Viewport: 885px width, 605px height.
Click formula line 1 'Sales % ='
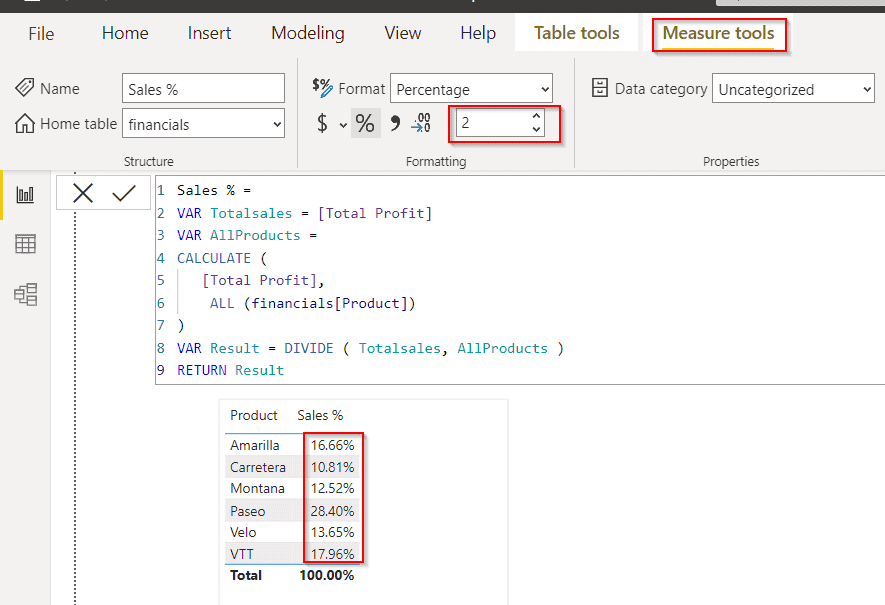(x=214, y=190)
